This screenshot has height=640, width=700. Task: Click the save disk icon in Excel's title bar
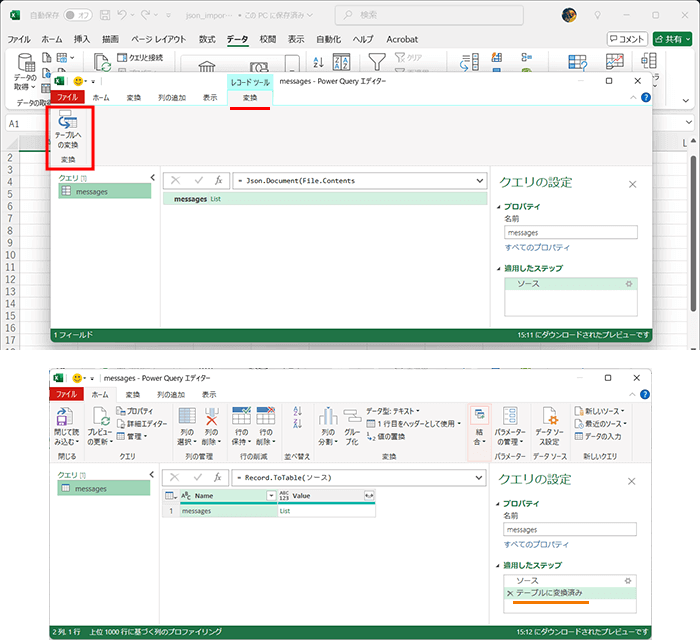(x=105, y=15)
